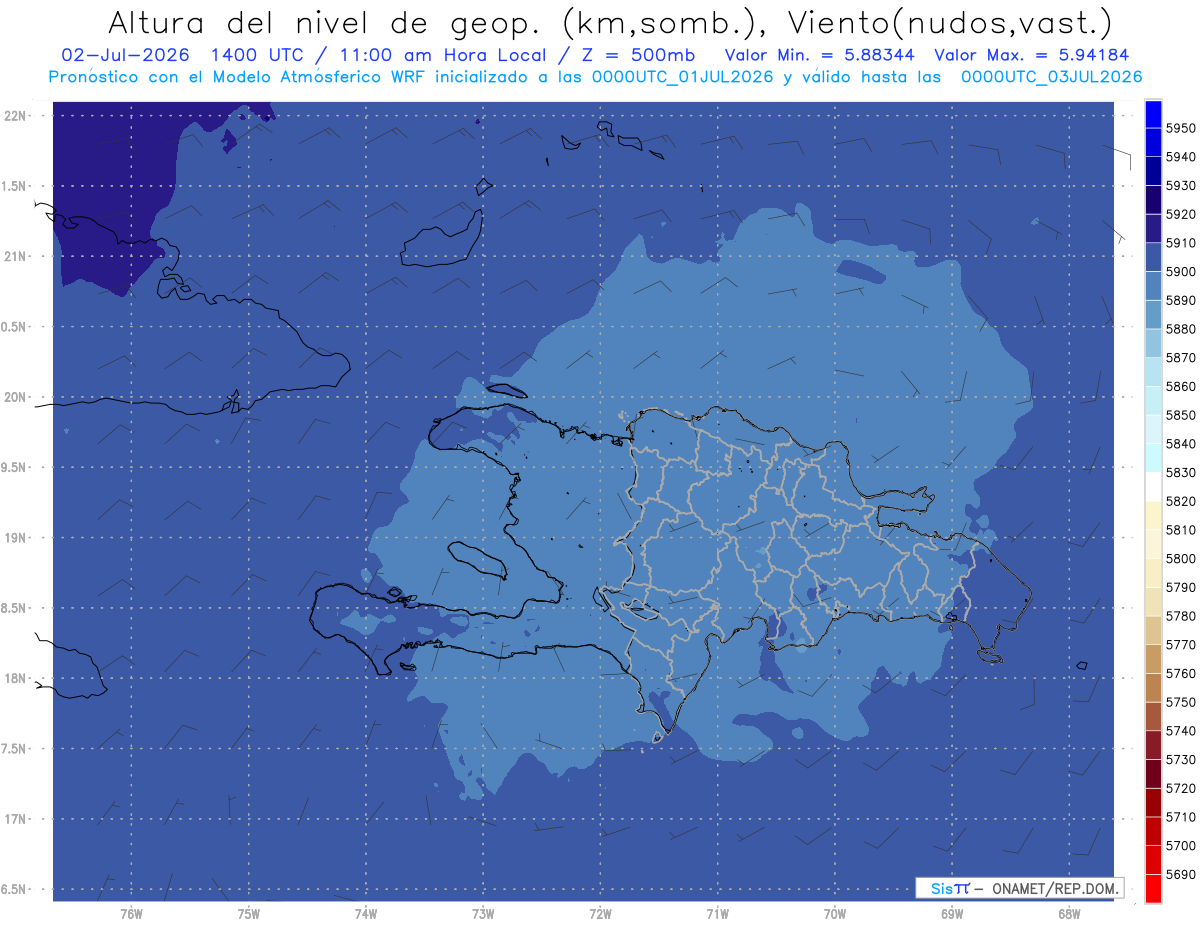
Task: Click the longitude axis label 75W
Action: click(249, 913)
